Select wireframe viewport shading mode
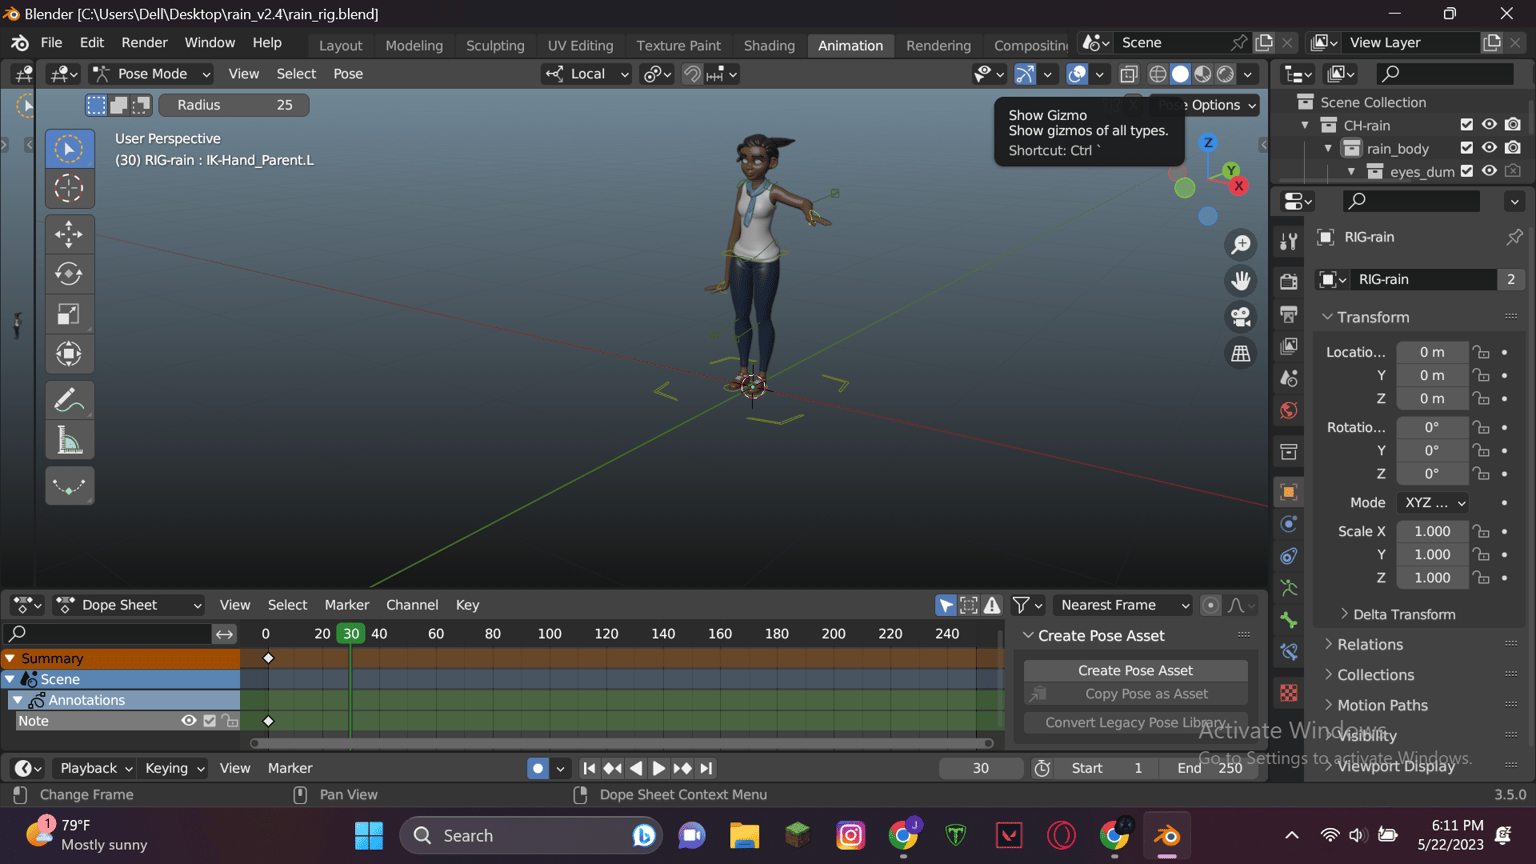The width and height of the screenshot is (1536, 864). pos(1158,74)
